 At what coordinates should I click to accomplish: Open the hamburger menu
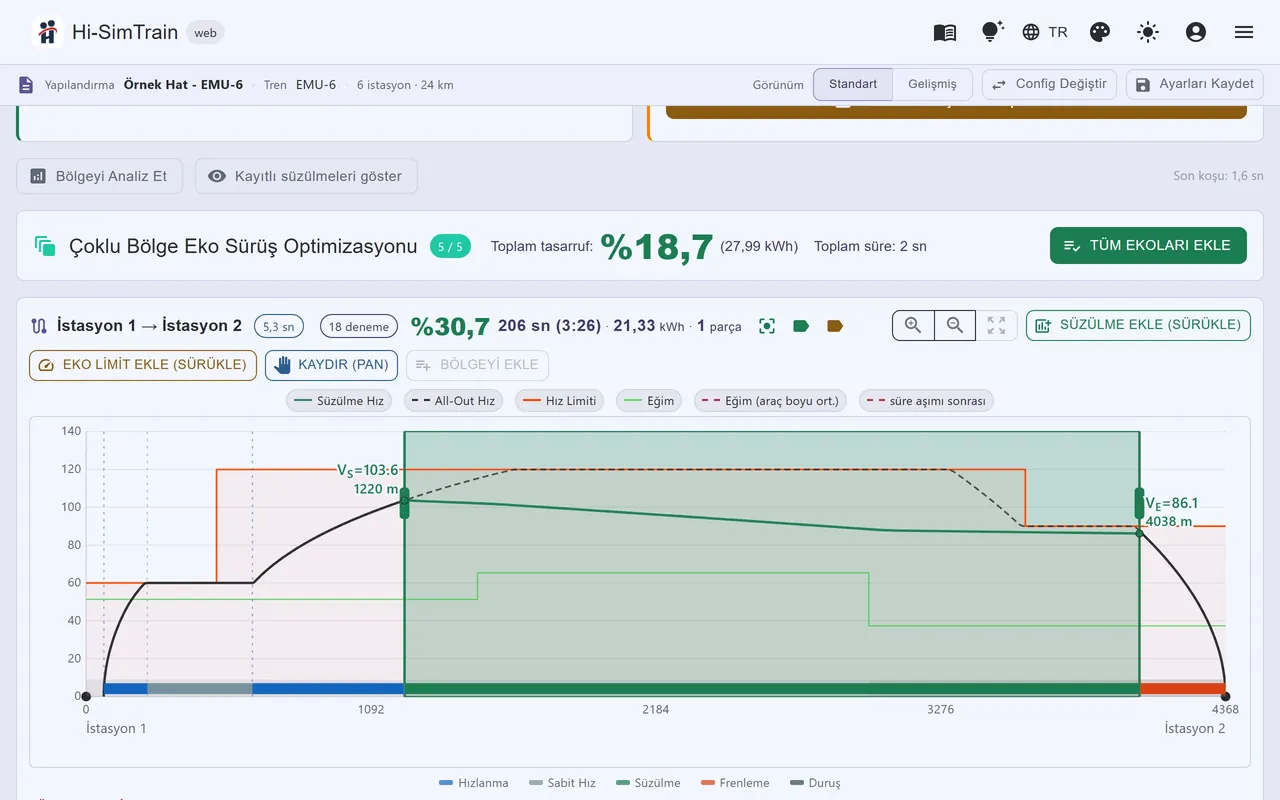(x=1244, y=32)
